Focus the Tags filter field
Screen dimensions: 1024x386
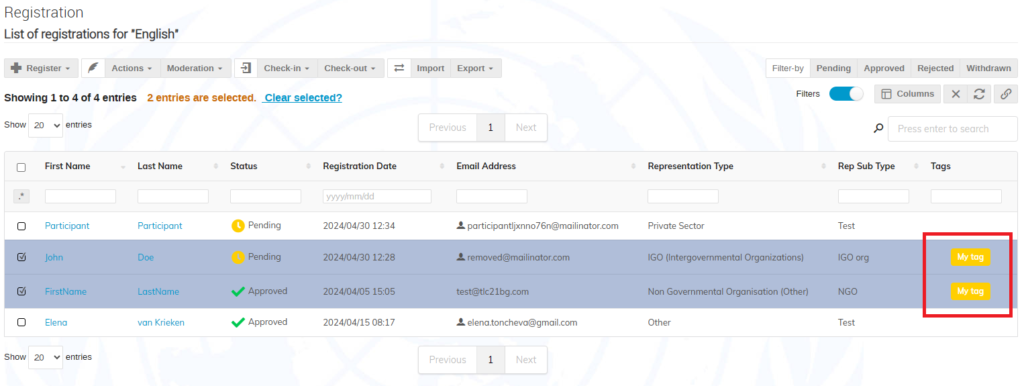tap(966, 196)
